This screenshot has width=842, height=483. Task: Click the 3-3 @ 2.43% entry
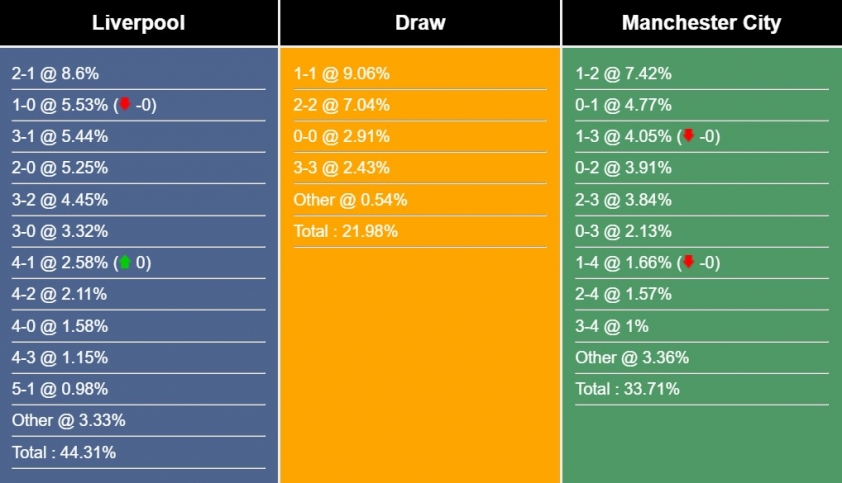[x=341, y=168]
